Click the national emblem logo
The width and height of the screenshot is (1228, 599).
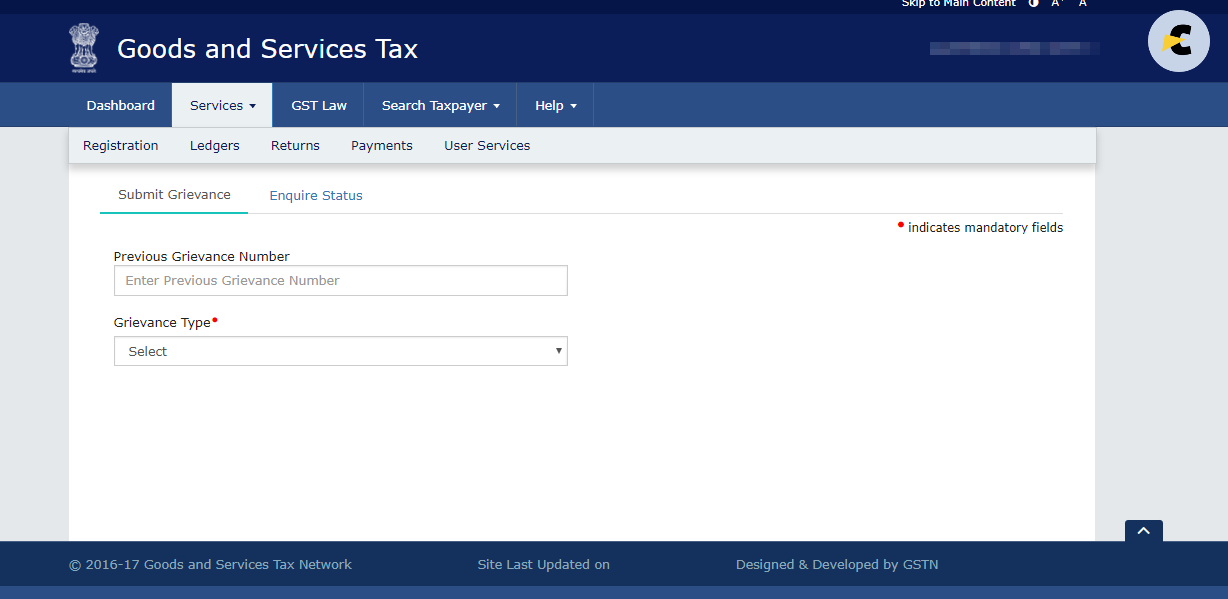coord(84,49)
